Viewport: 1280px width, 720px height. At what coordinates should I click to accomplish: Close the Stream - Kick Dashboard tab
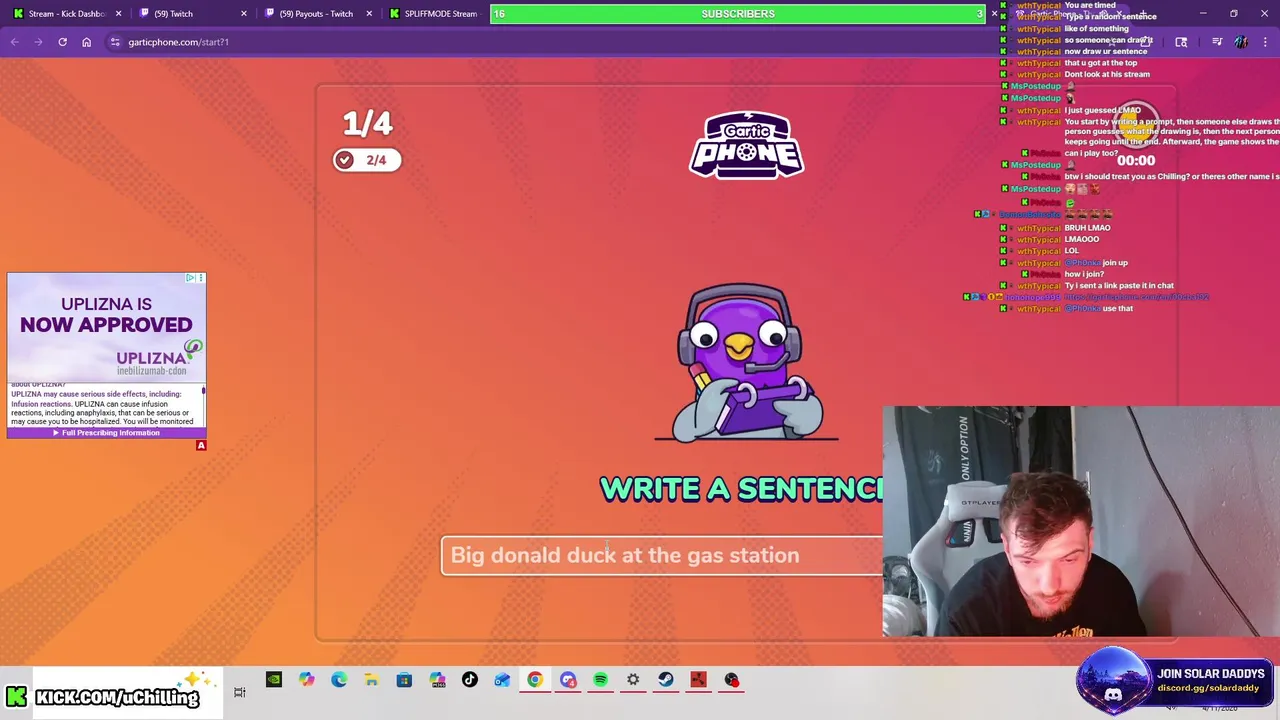[118, 14]
